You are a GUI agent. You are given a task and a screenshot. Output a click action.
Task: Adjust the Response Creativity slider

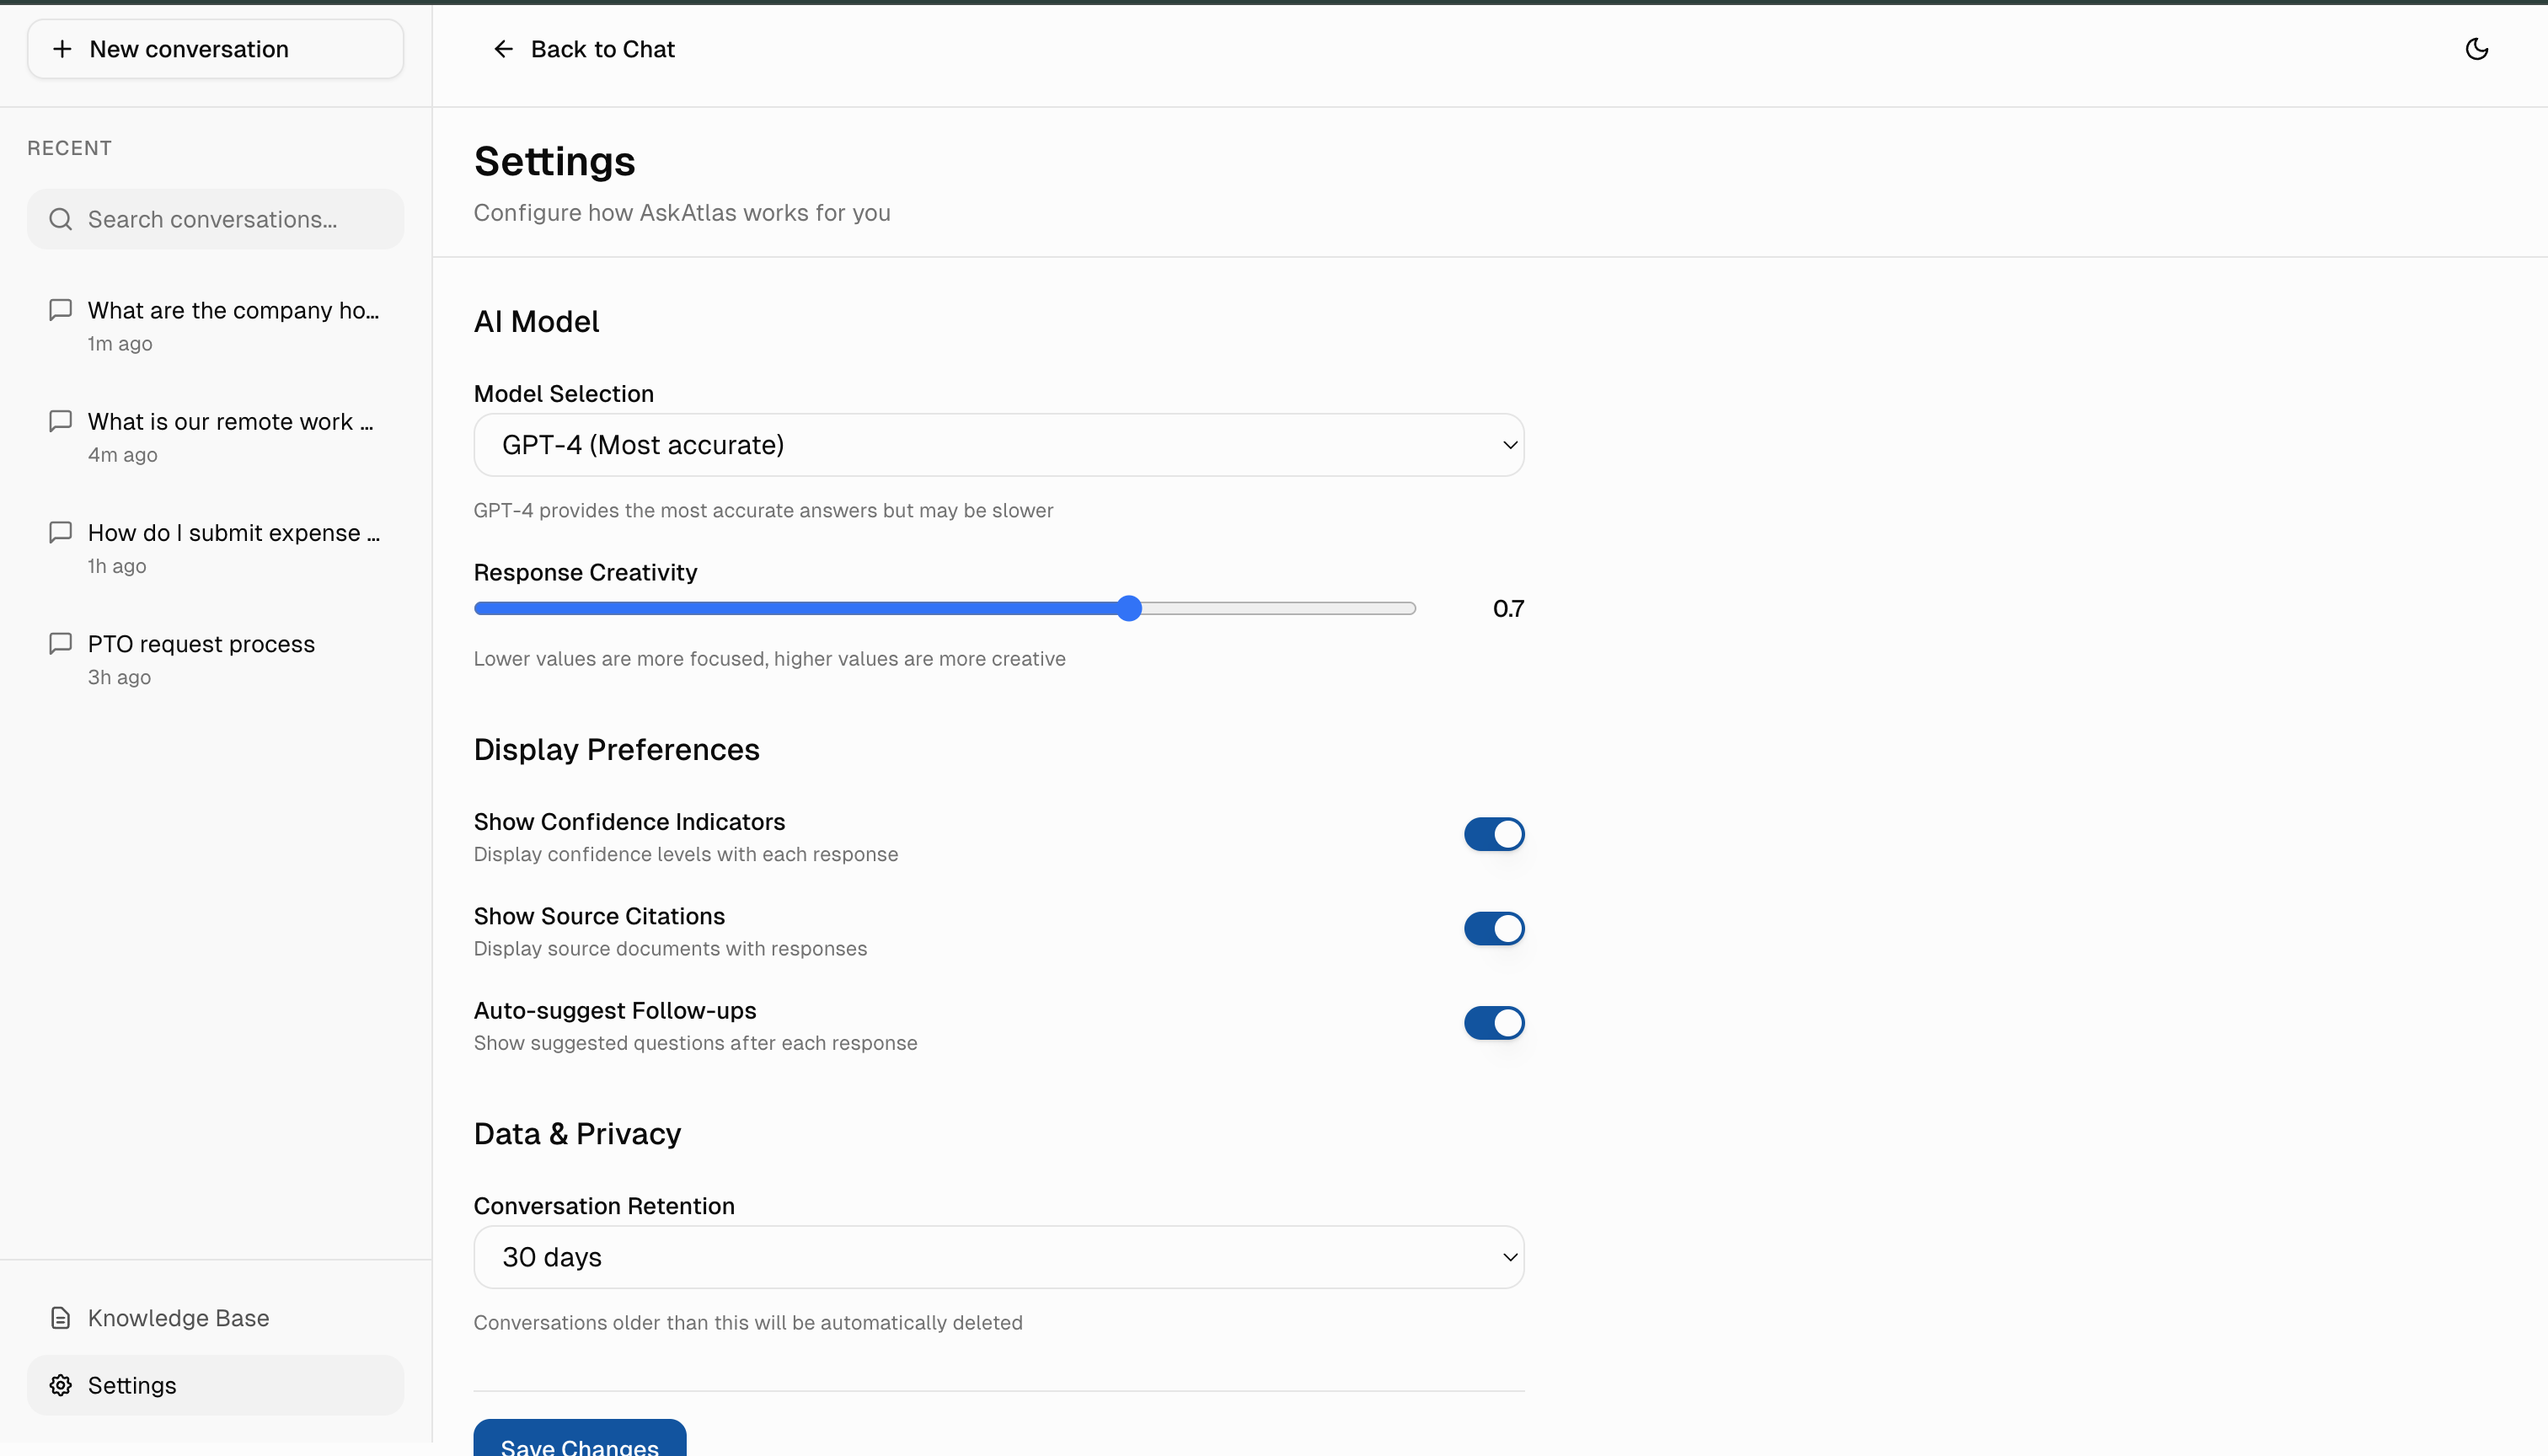pos(1129,607)
